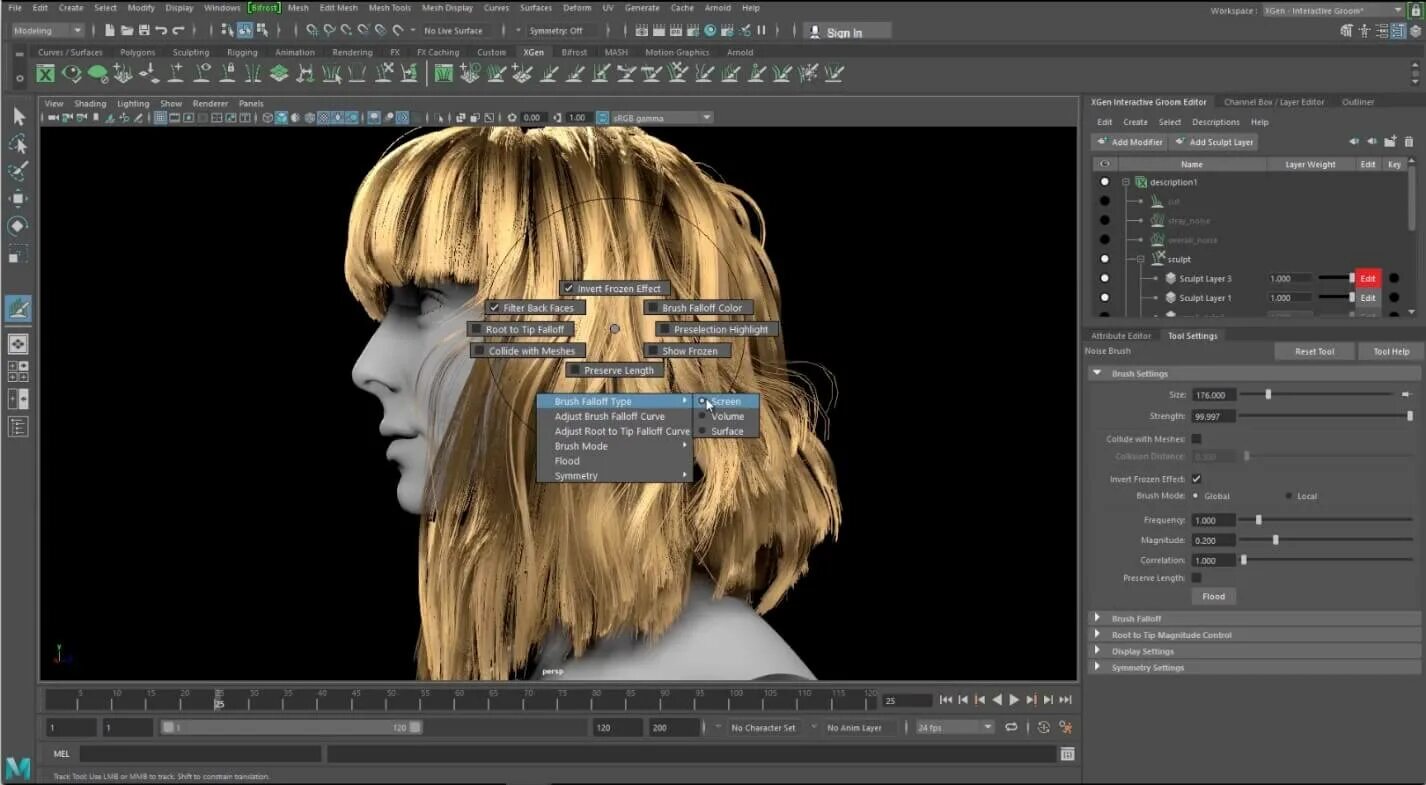Click the play forward button
The height and width of the screenshot is (785, 1426).
[x=1014, y=700]
